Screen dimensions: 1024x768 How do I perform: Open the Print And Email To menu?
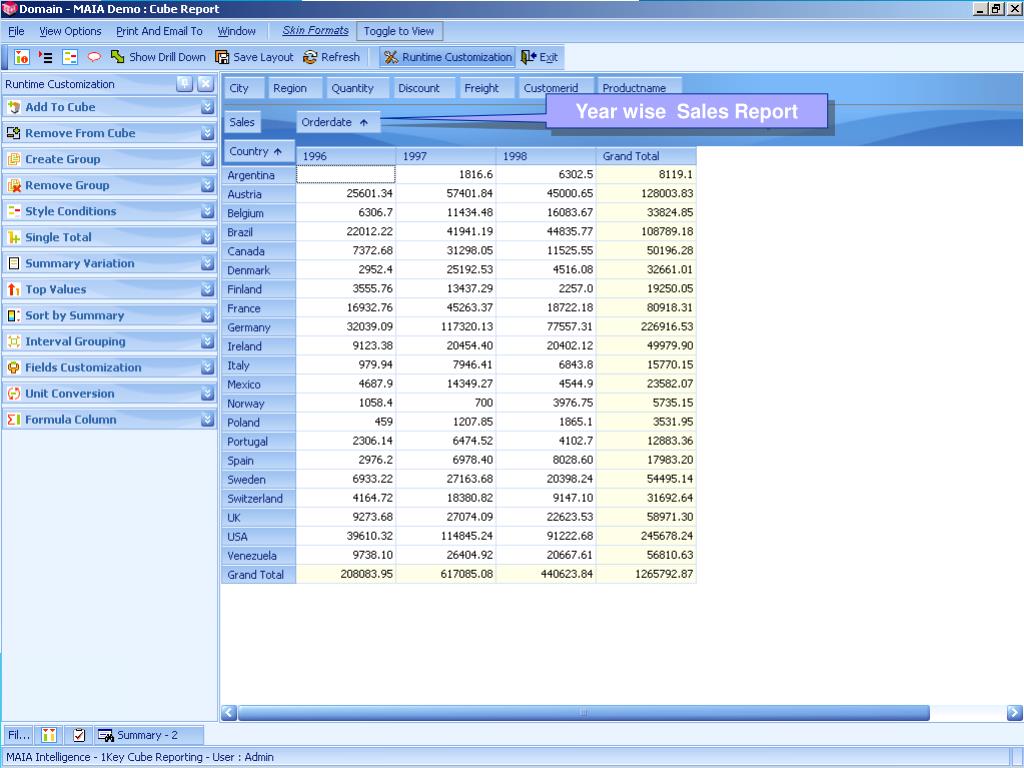159,31
